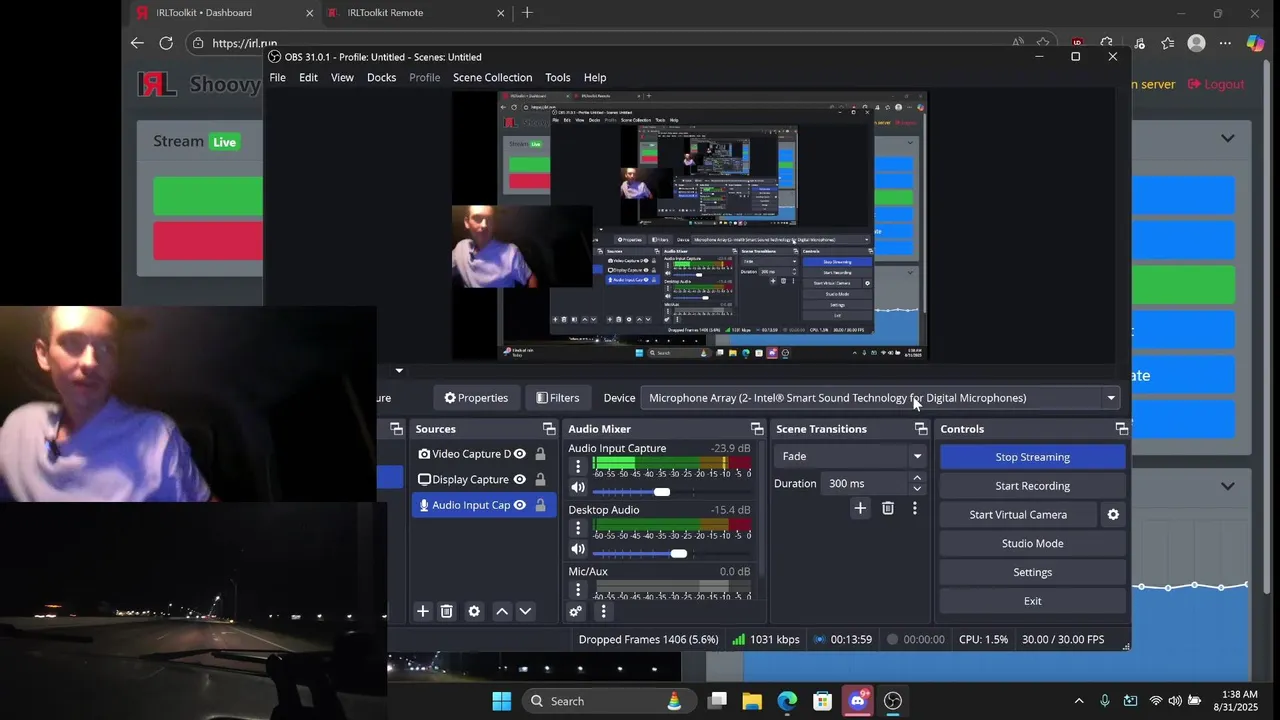Open the Docks menu

coord(381,77)
